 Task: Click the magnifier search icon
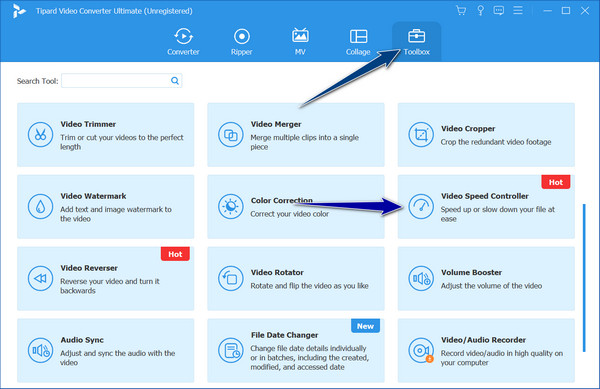pos(175,81)
